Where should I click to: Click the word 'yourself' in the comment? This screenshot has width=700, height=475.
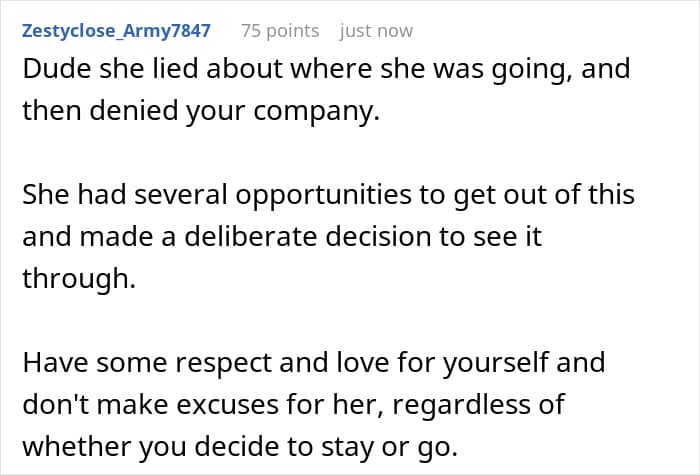coord(496,364)
